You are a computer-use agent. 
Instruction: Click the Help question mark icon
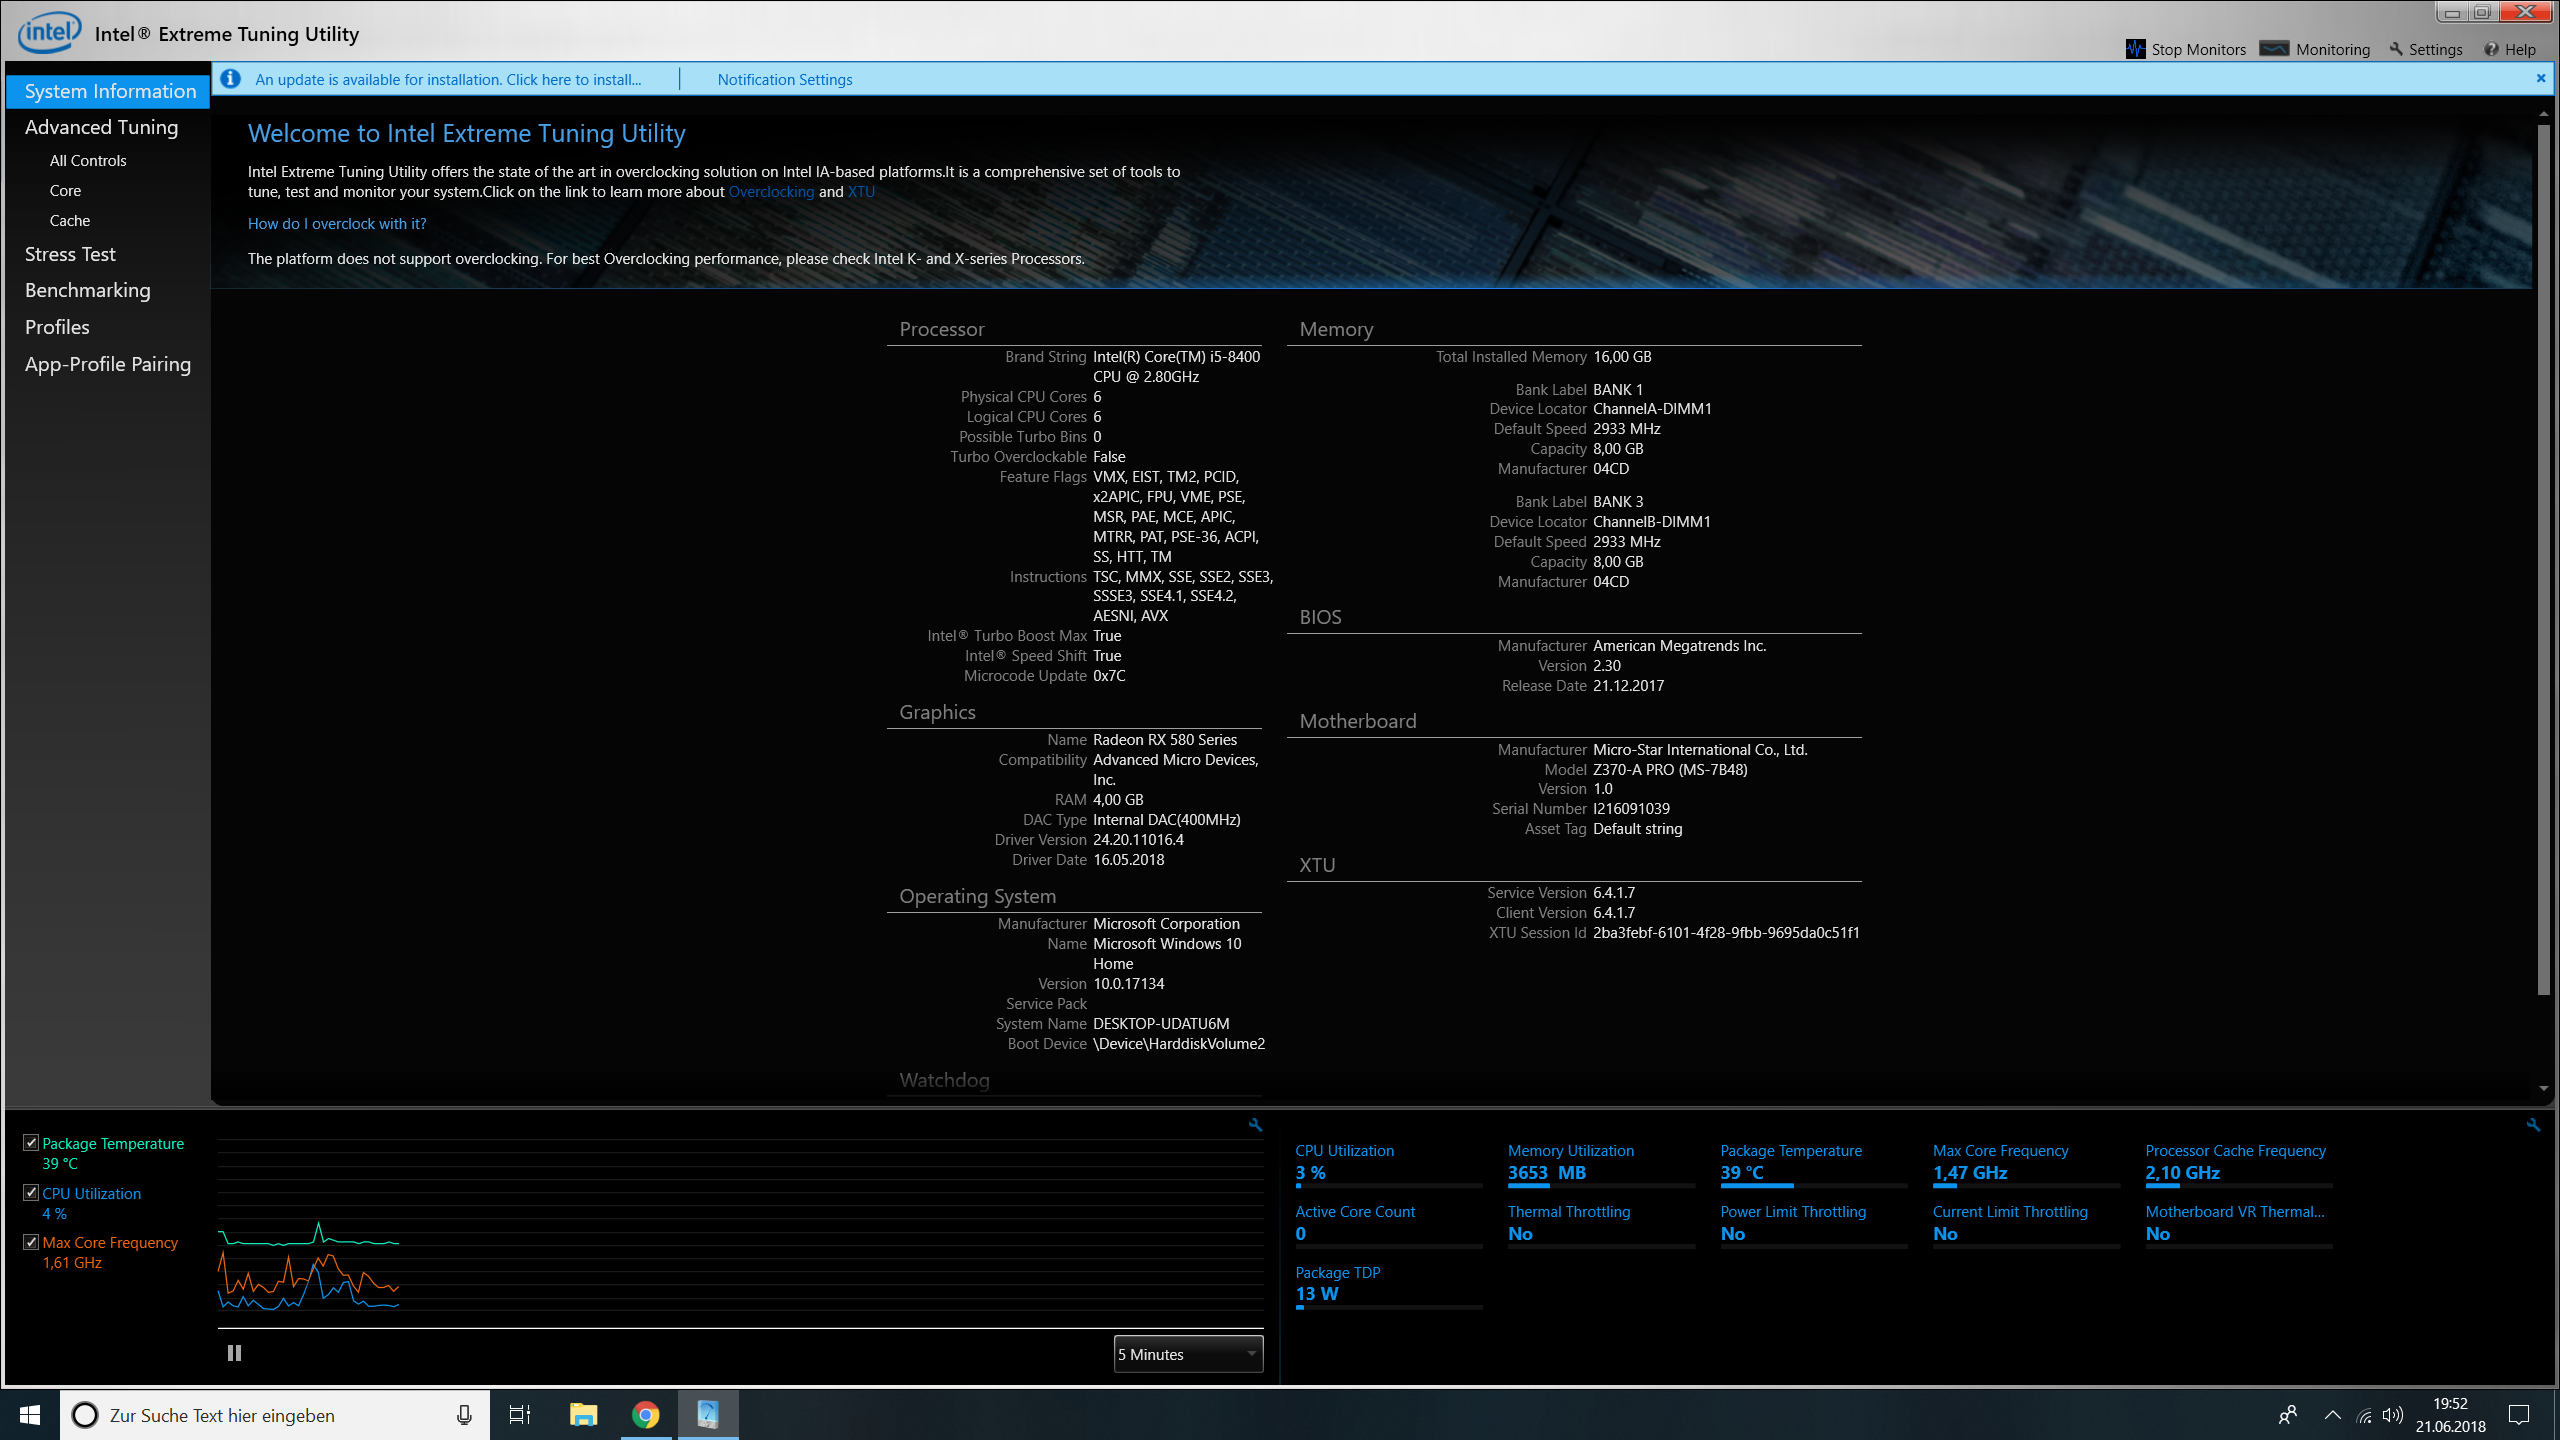click(x=2491, y=49)
